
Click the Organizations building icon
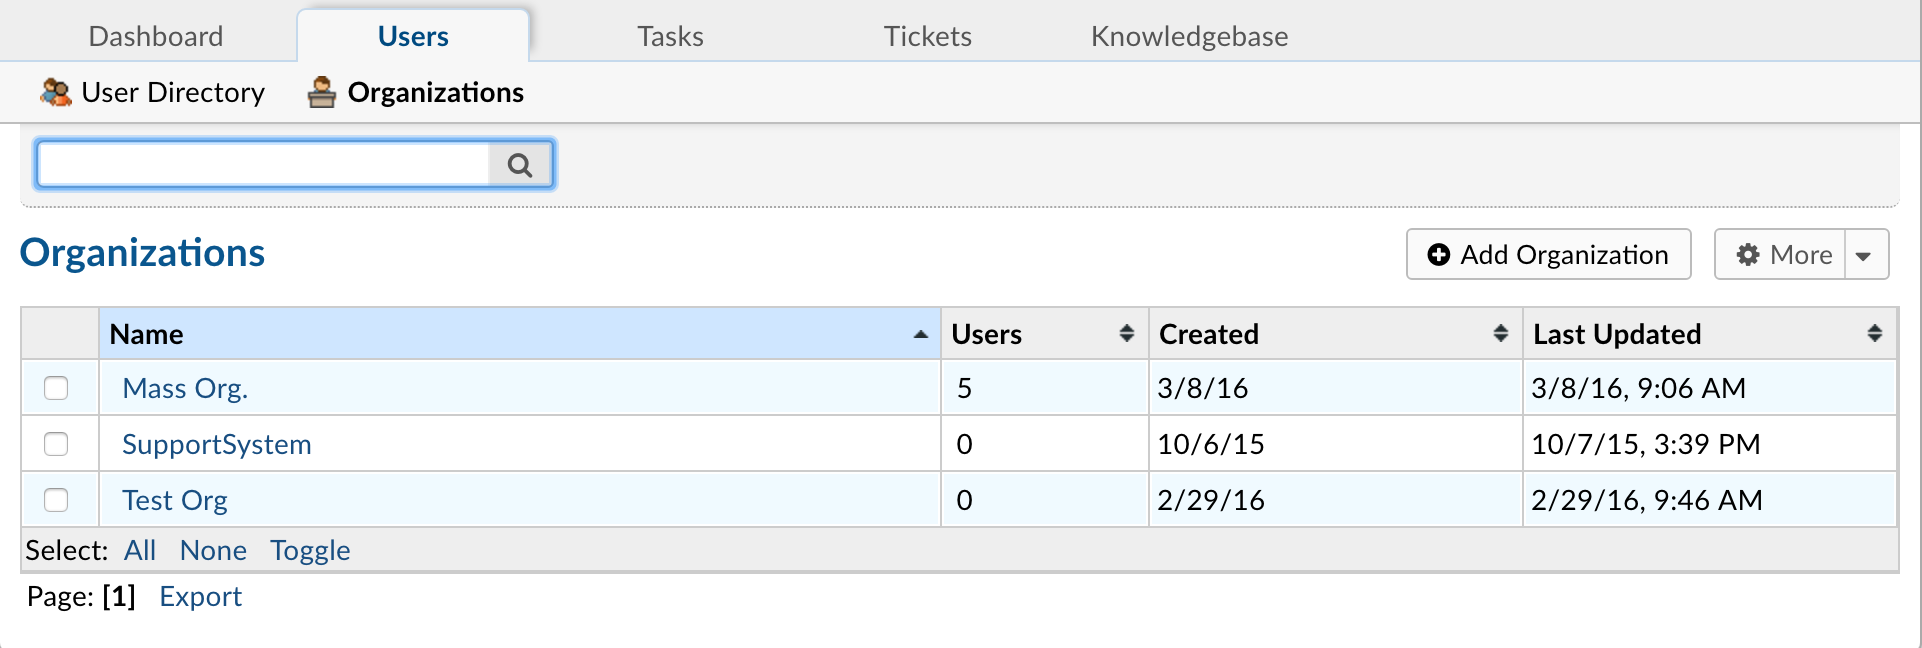point(321,92)
